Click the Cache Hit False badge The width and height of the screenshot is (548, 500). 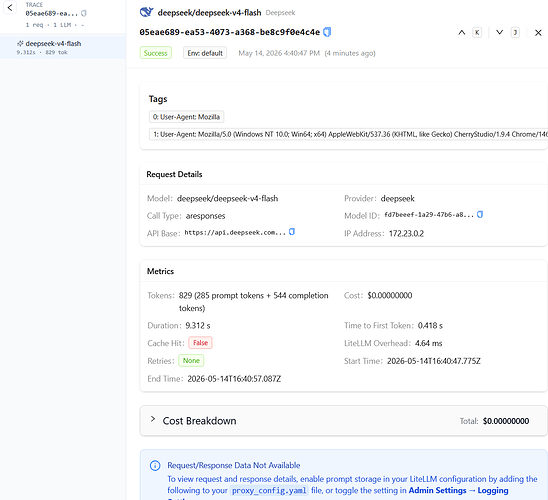click(x=200, y=343)
